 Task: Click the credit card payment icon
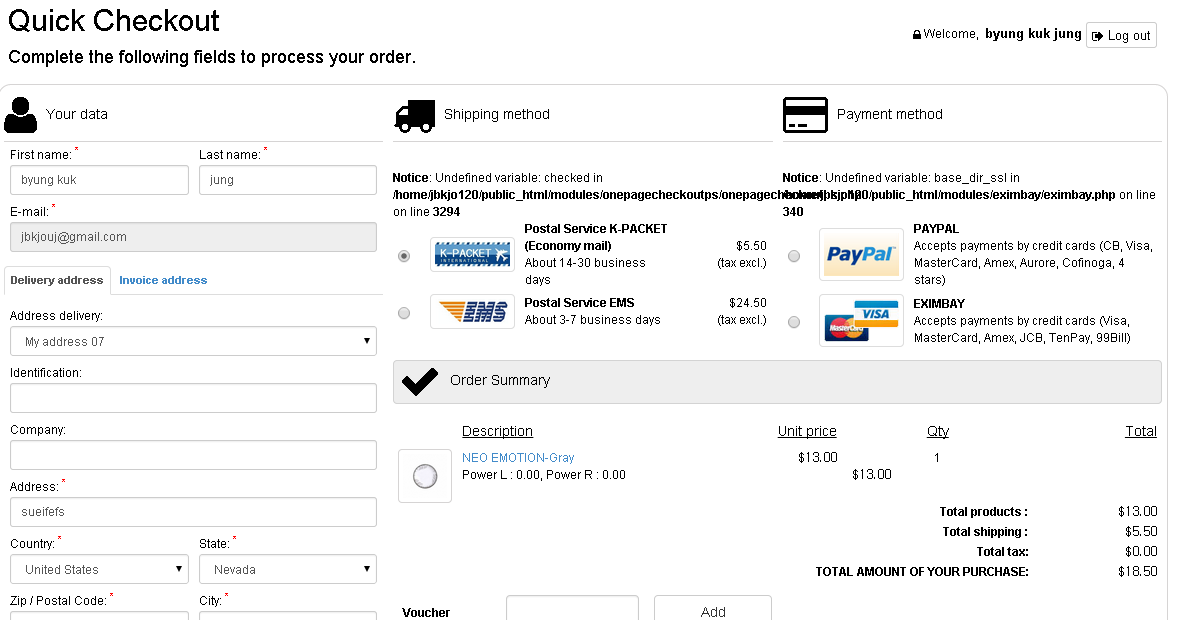tap(805, 115)
